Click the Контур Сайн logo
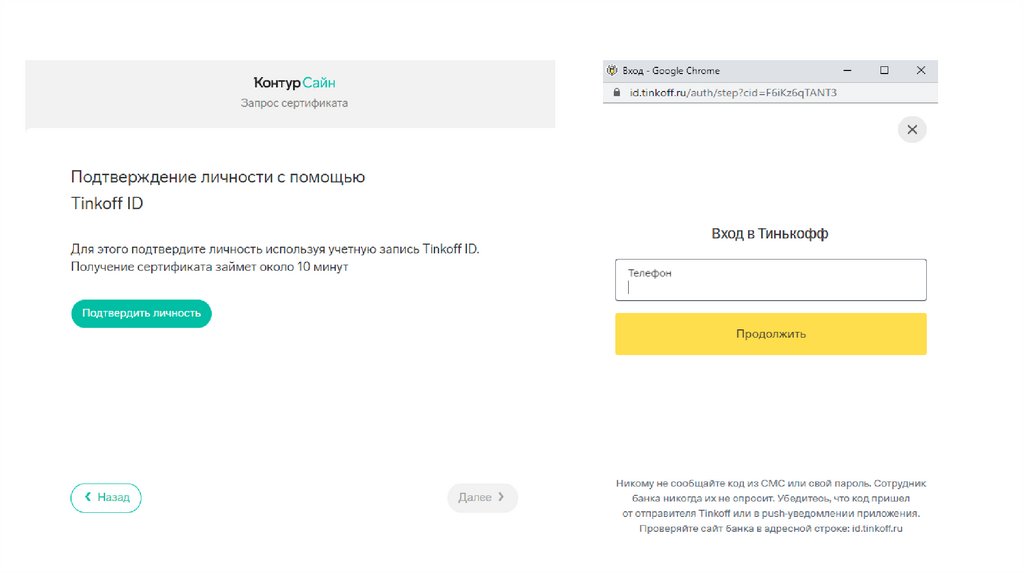The image size is (1024, 574). [x=294, y=82]
